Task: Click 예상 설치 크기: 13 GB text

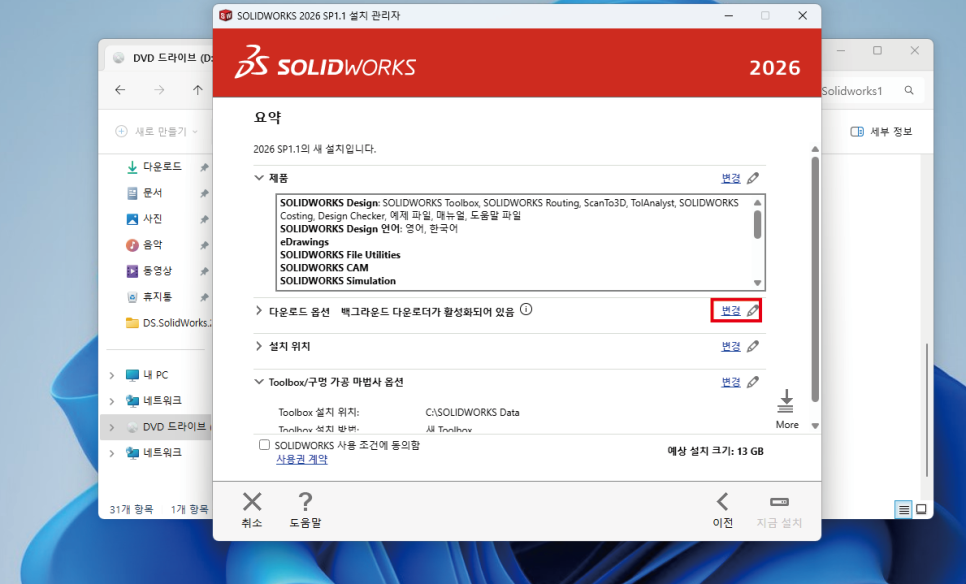Action: (x=715, y=452)
